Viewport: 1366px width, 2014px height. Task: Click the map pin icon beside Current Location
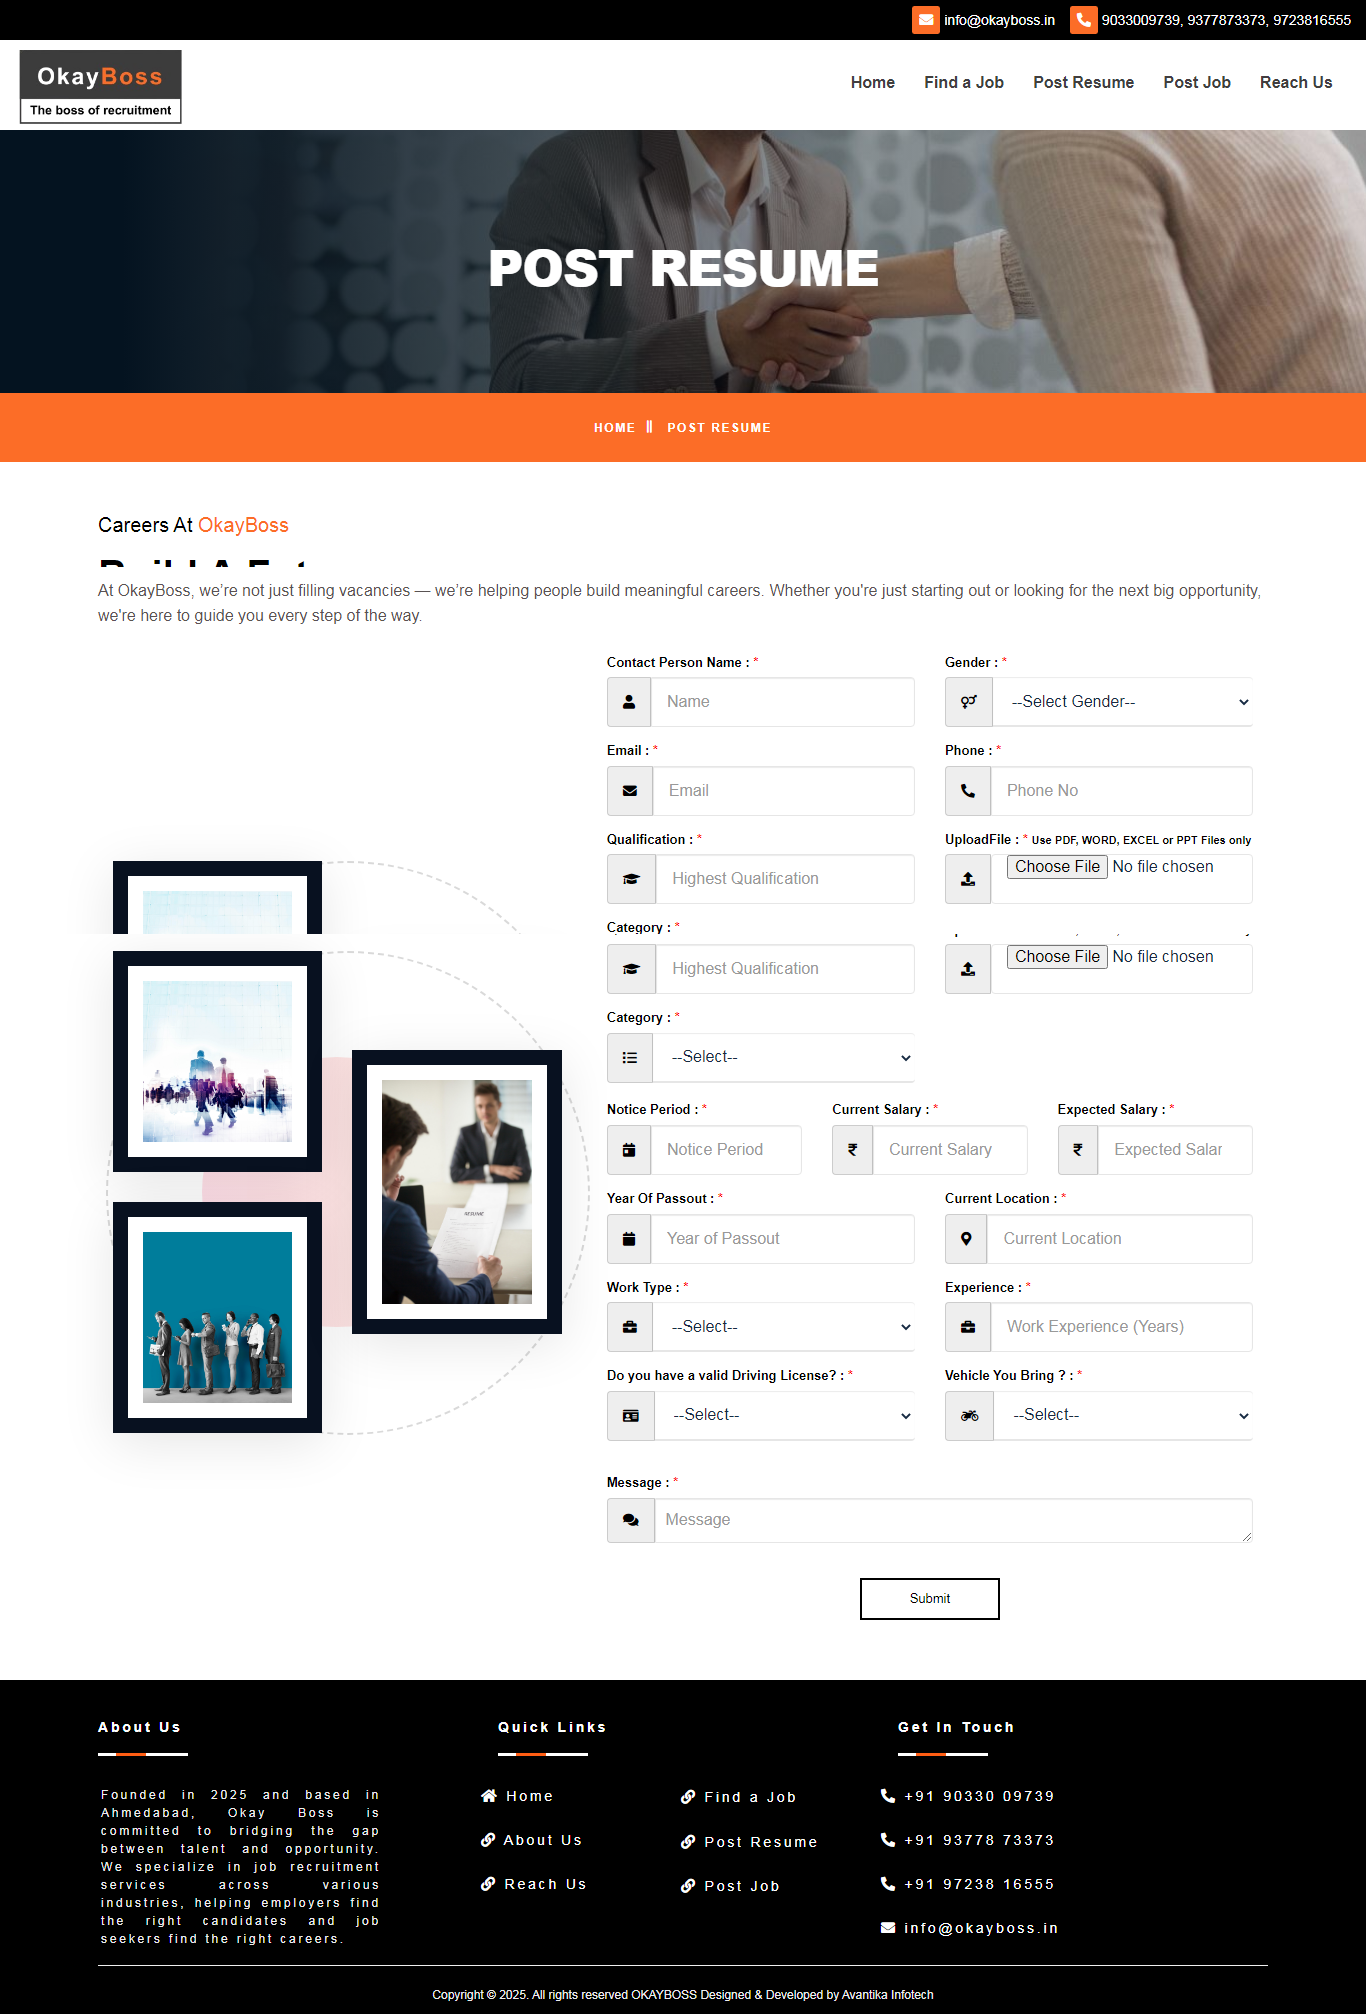point(966,1239)
